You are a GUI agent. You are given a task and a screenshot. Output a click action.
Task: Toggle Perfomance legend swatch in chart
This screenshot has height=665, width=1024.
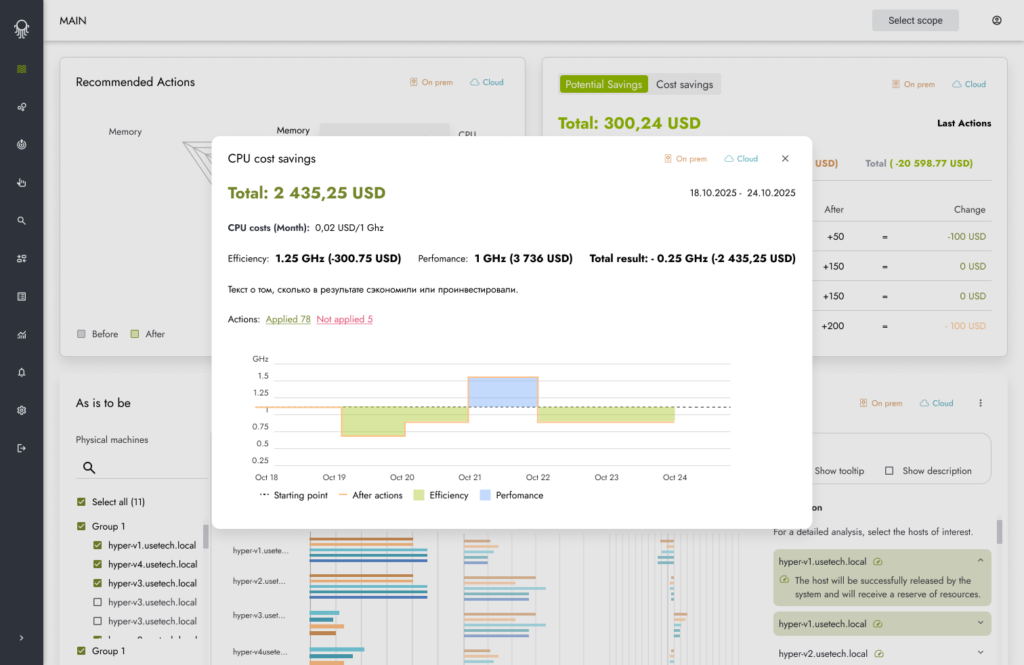click(x=485, y=495)
